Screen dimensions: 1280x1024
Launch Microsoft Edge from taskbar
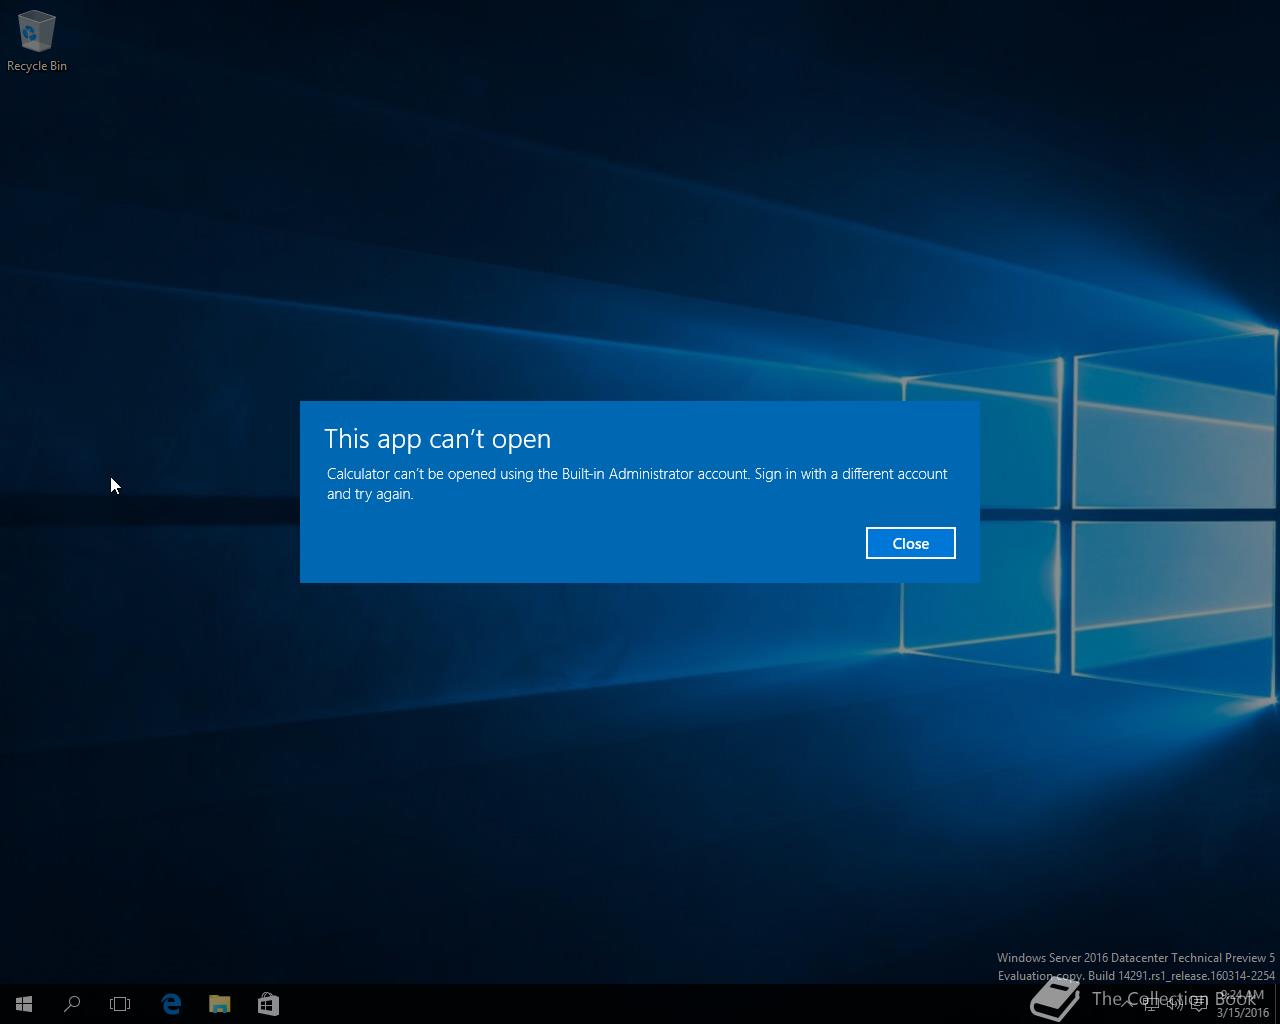click(171, 1004)
